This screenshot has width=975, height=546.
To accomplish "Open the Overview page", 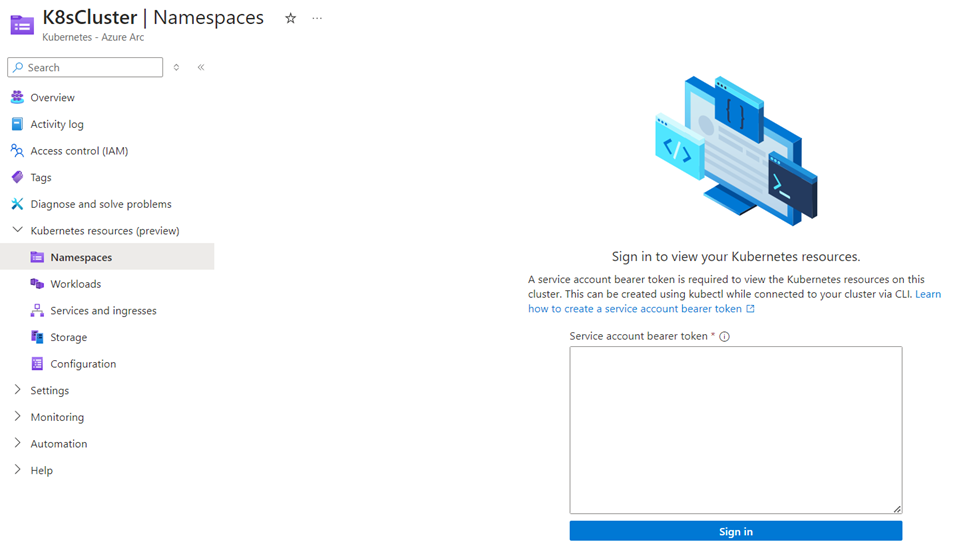I will click(52, 98).
